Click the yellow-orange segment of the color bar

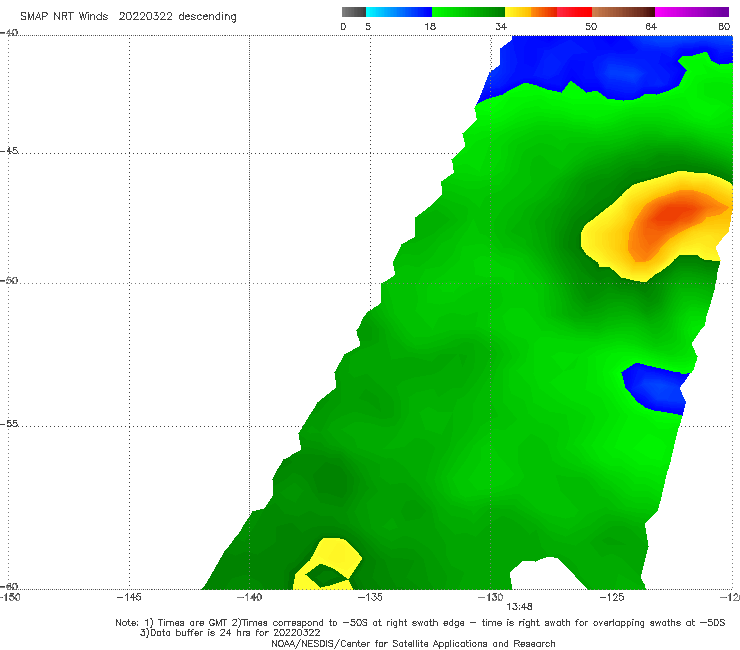[x=531, y=12]
